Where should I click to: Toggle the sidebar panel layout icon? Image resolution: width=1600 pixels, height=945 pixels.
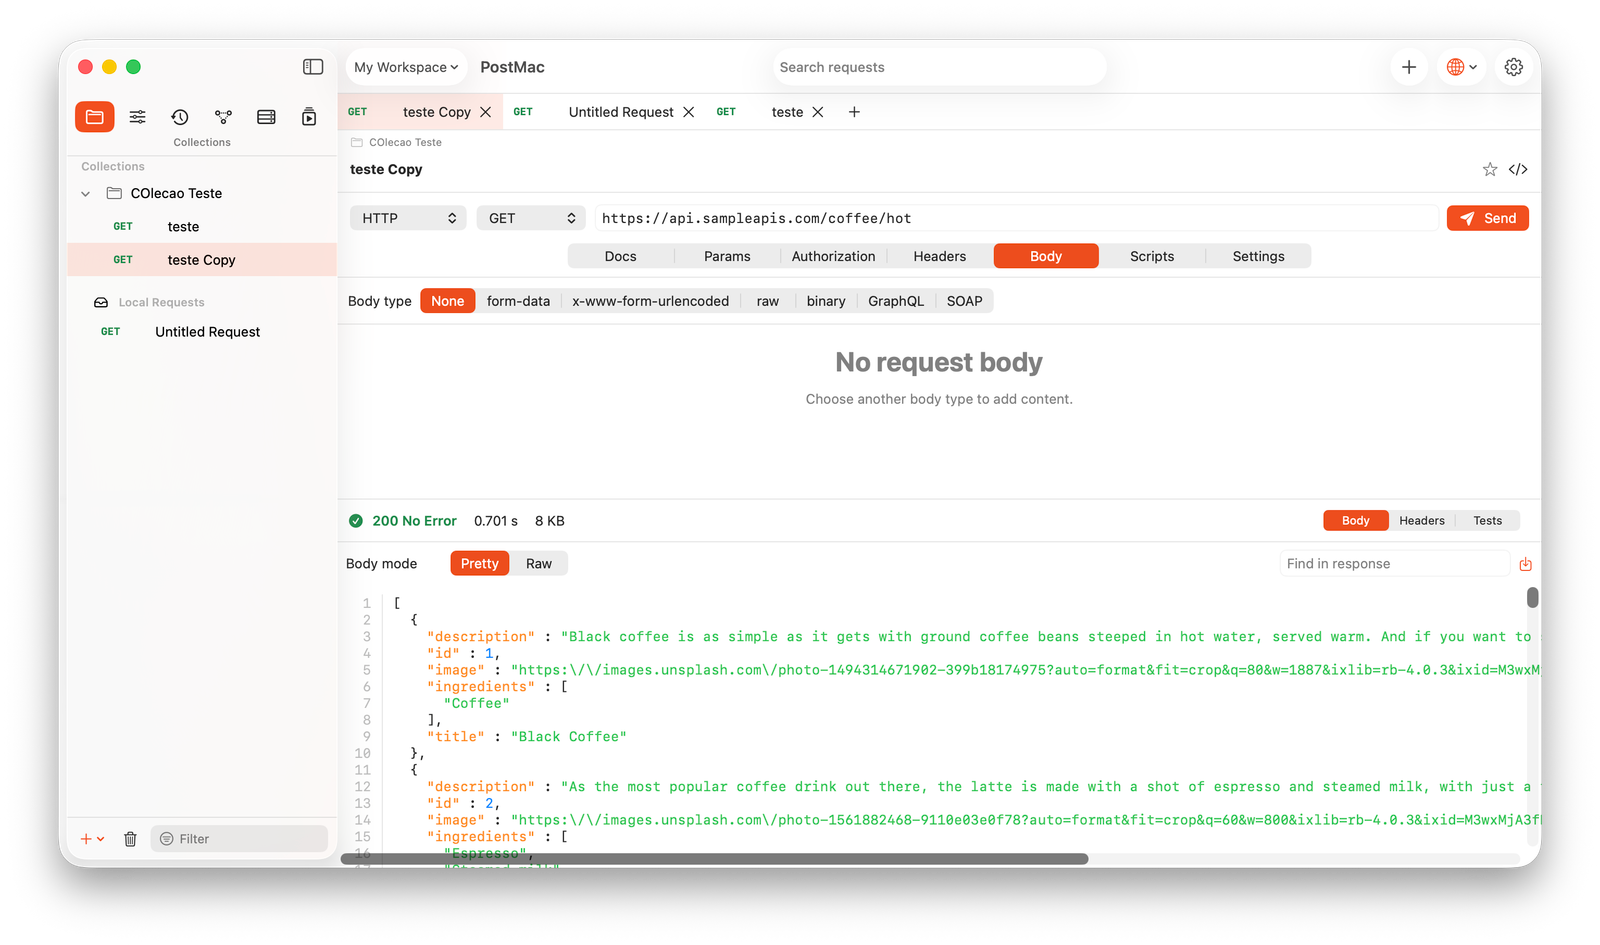click(313, 67)
